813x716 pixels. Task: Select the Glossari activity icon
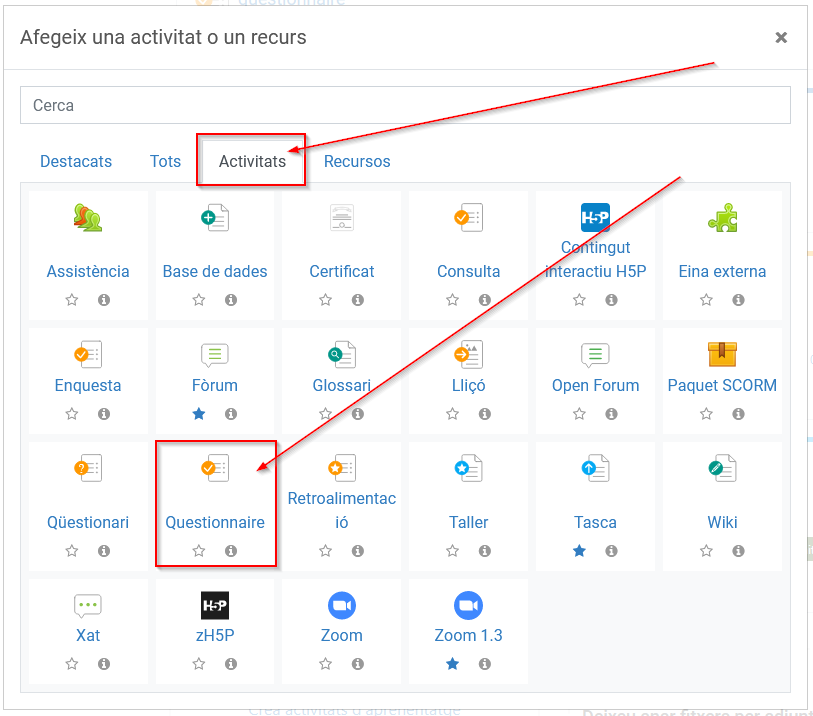tap(342, 354)
